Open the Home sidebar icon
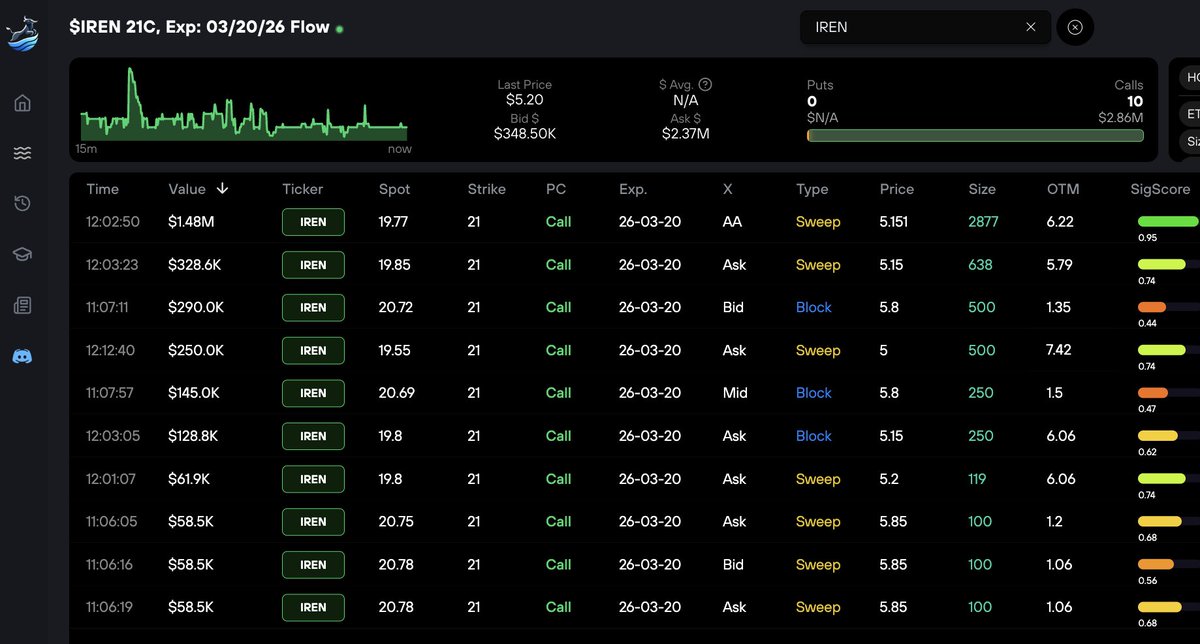This screenshot has width=1200, height=644. pos(22,103)
